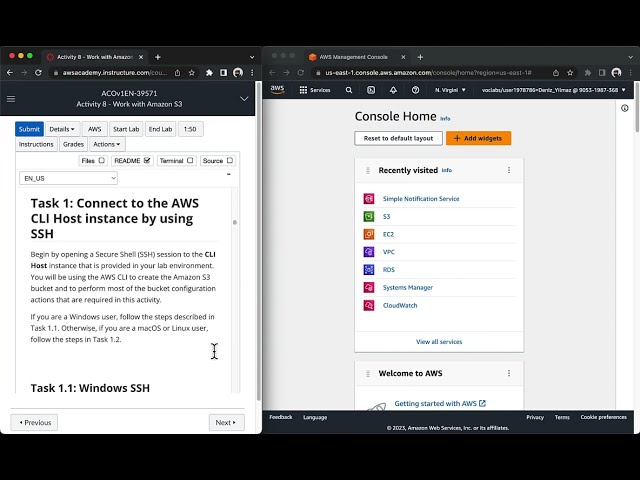Toggle the Source checkbox
This screenshot has width=640, height=480.
(230, 160)
